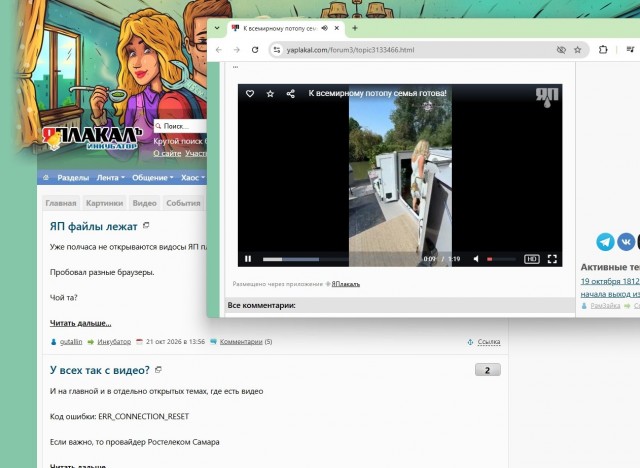Mute the video player volume icon
The width and height of the screenshot is (640, 468).
click(x=476, y=259)
